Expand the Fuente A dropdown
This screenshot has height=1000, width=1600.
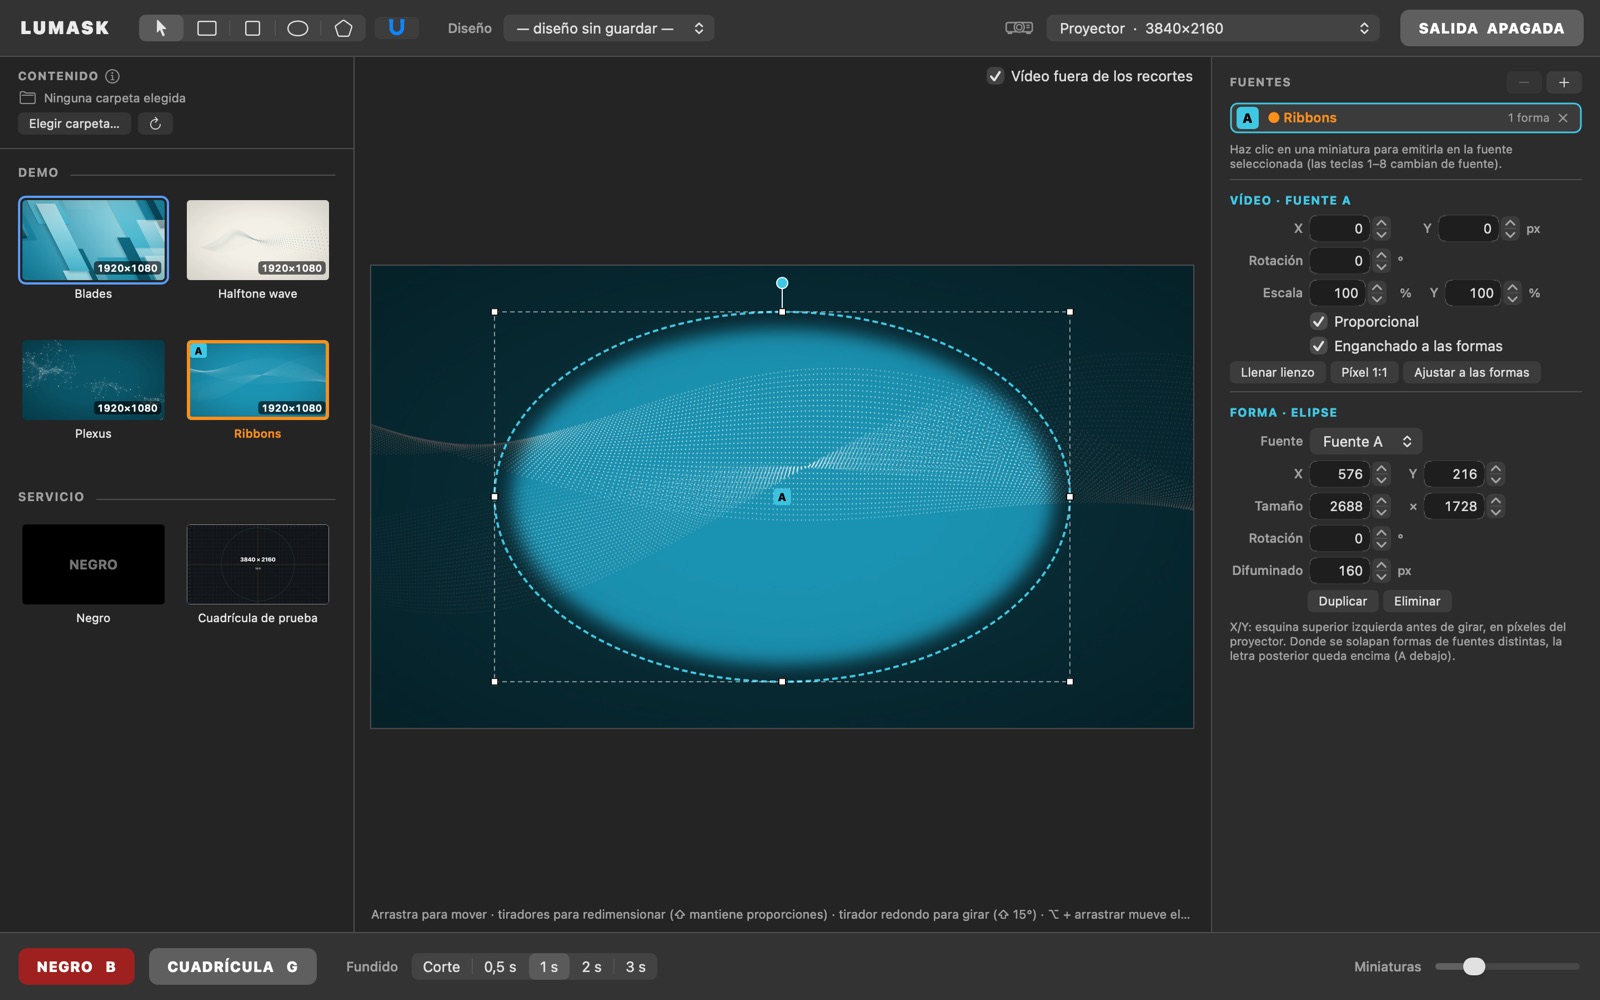point(1366,442)
